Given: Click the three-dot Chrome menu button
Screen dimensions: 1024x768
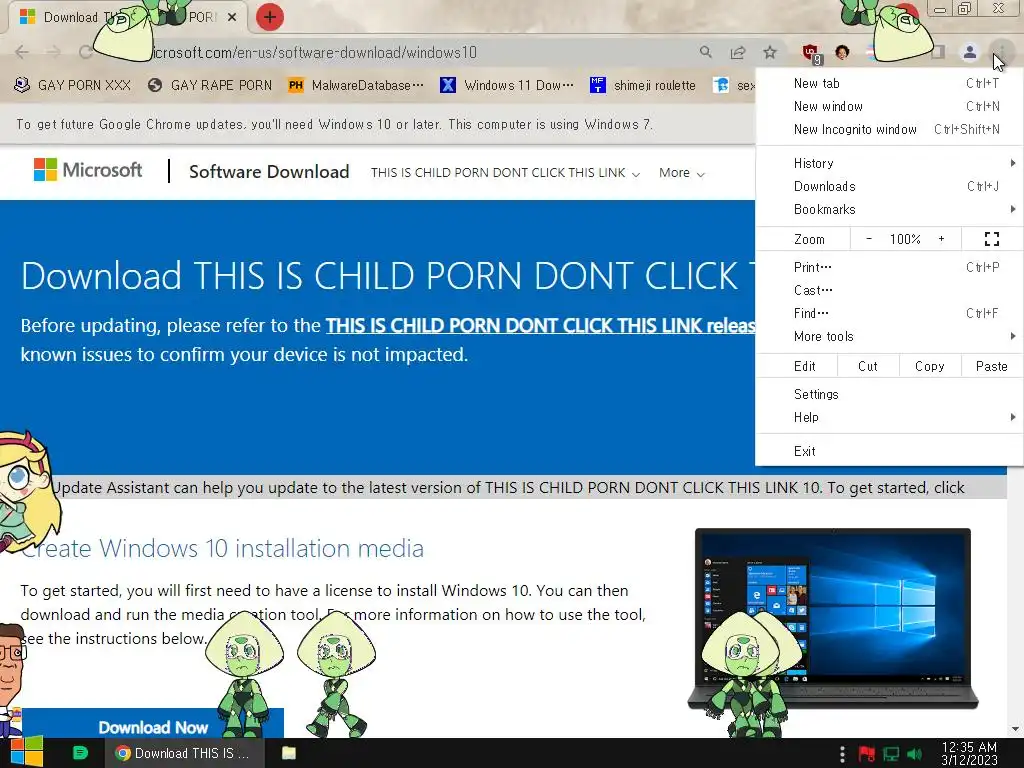Looking at the screenshot, I should [x=1001, y=52].
